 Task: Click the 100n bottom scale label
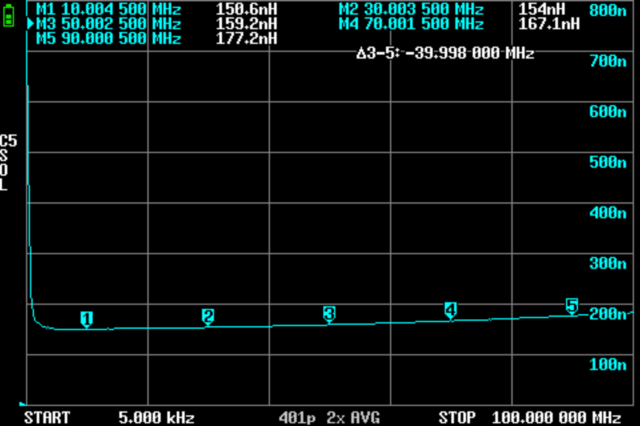(x=610, y=365)
